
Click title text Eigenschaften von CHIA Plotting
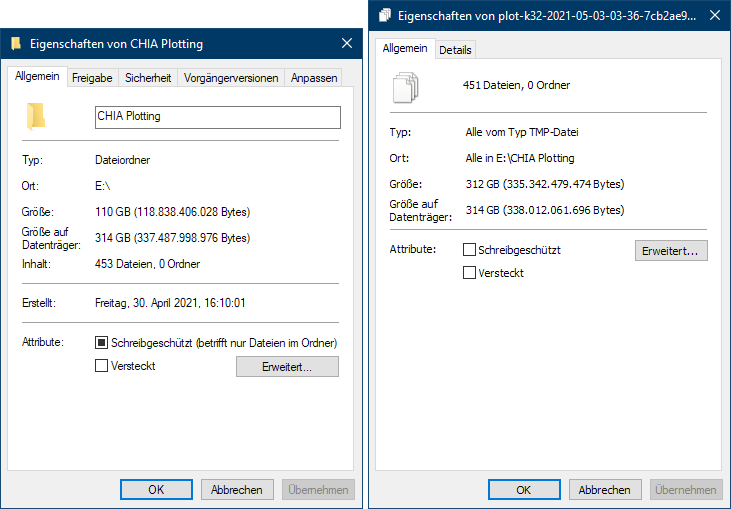[x=117, y=44]
